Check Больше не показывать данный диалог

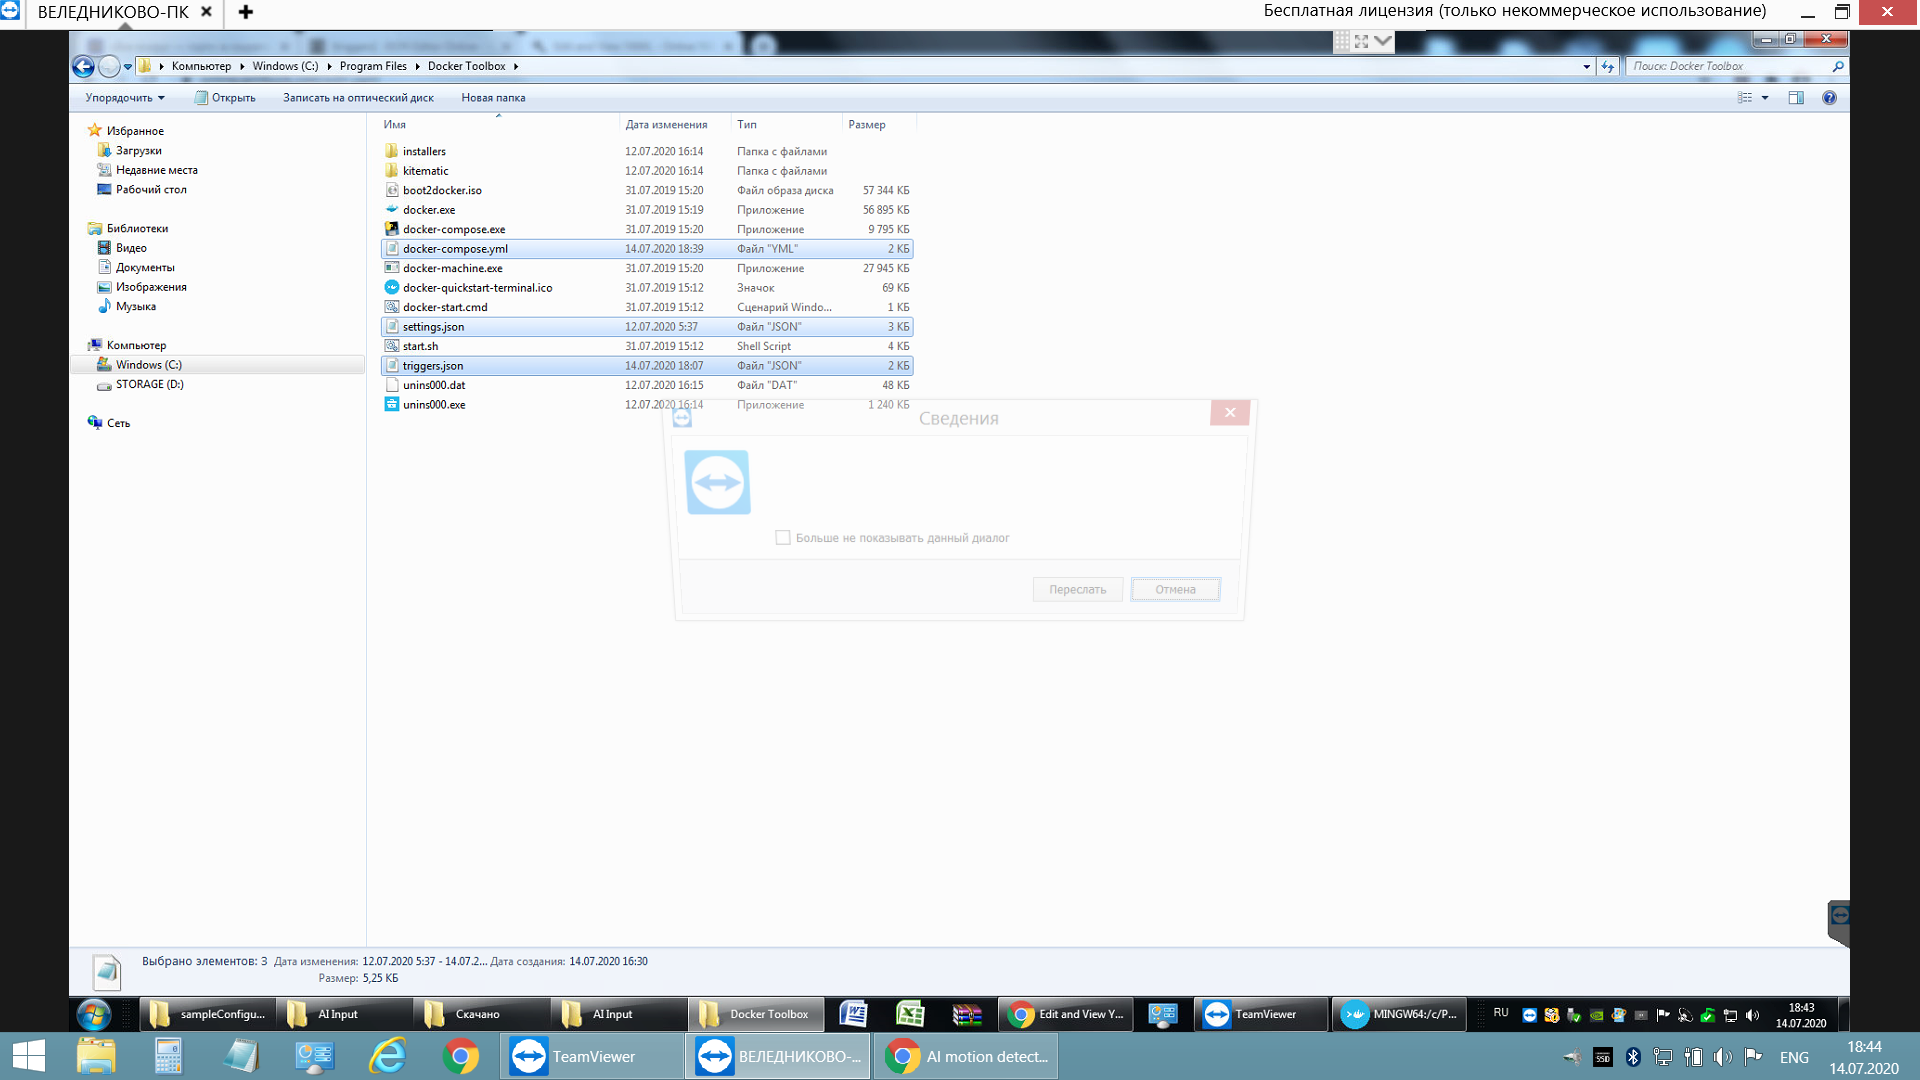[x=783, y=538]
